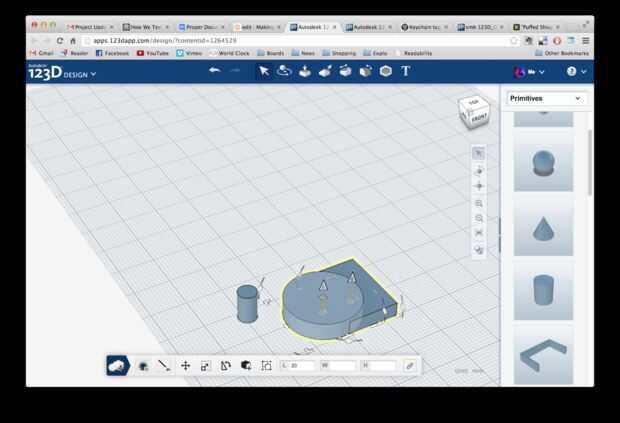Select the Text tool (T icon)
Image resolution: width=620 pixels, height=423 pixels.
click(406, 71)
